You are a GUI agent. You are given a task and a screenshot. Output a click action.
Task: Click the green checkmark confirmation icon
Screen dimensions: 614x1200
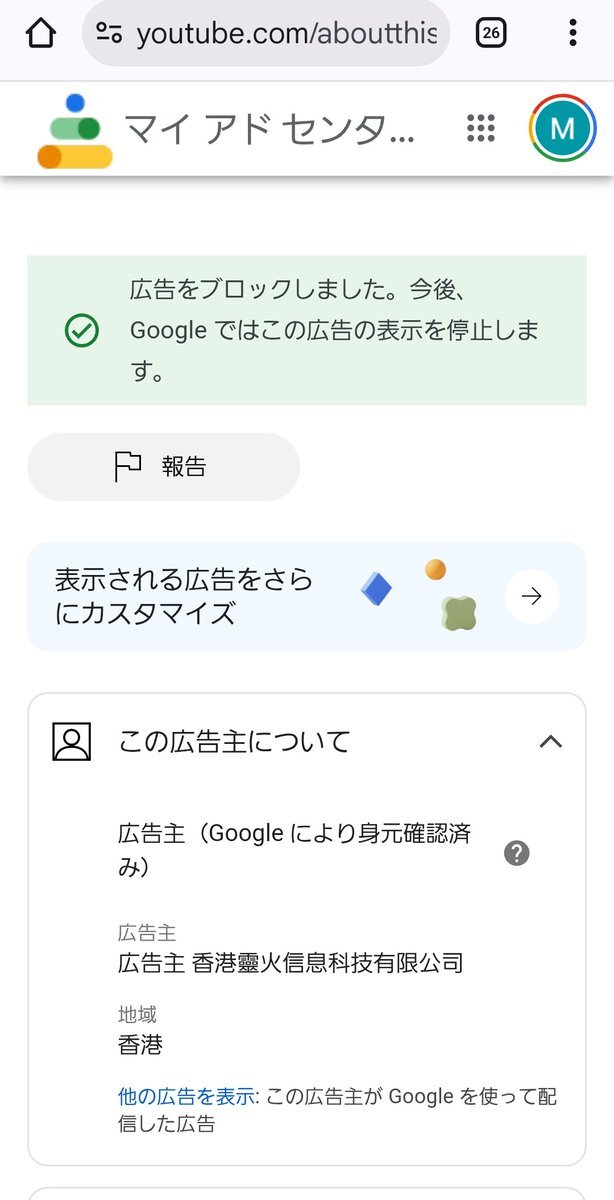coord(81,331)
